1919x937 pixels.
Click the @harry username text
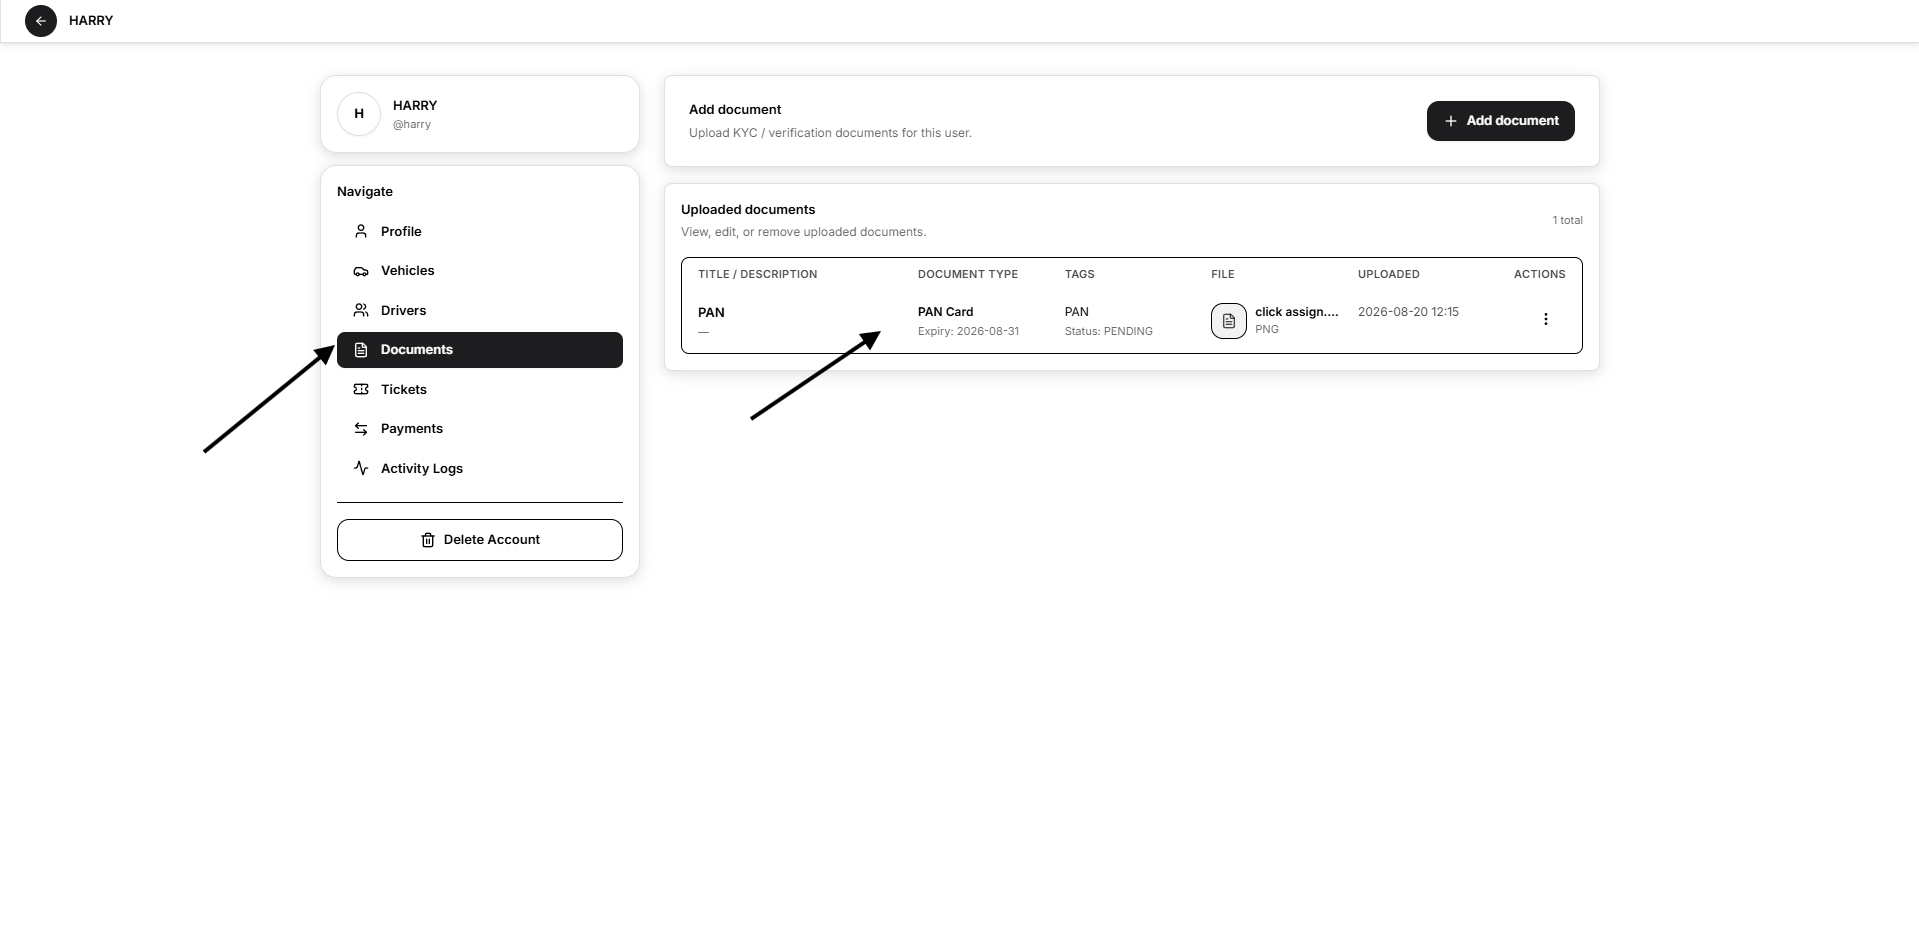click(x=412, y=125)
